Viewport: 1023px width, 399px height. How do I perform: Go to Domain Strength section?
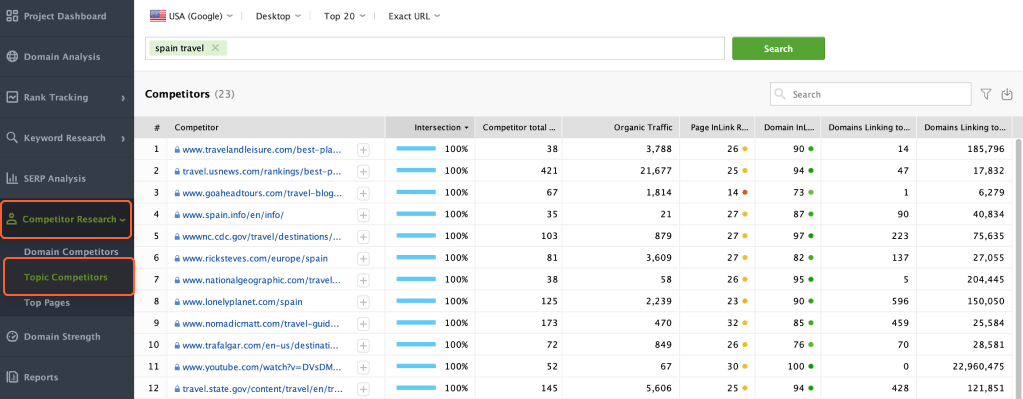(x=62, y=337)
